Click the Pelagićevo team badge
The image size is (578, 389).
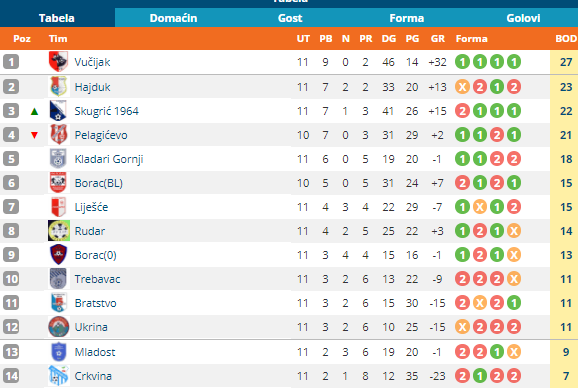click(58, 135)
